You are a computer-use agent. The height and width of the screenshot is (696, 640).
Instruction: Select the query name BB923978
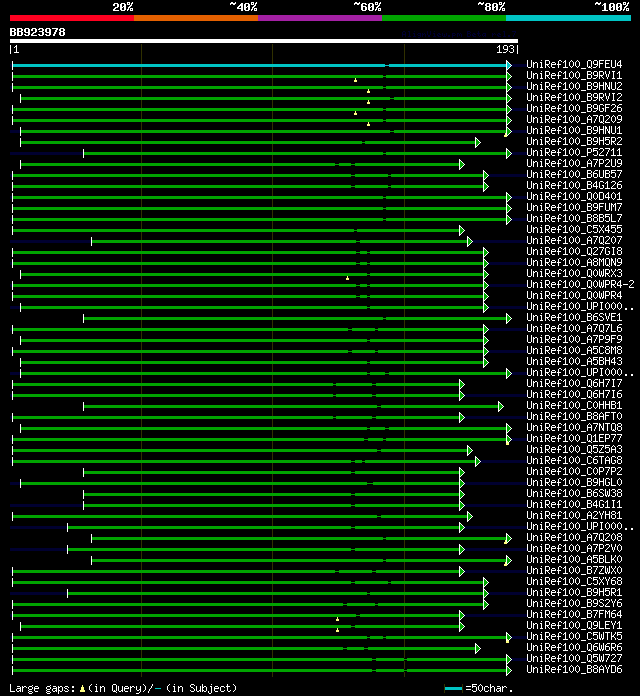37,32
